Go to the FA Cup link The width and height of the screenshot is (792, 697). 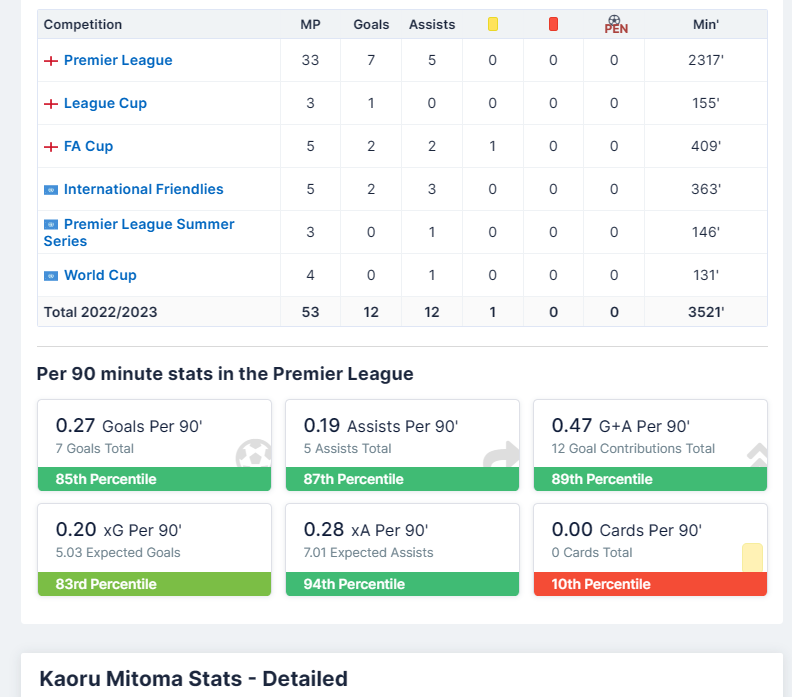pos(88,146)
